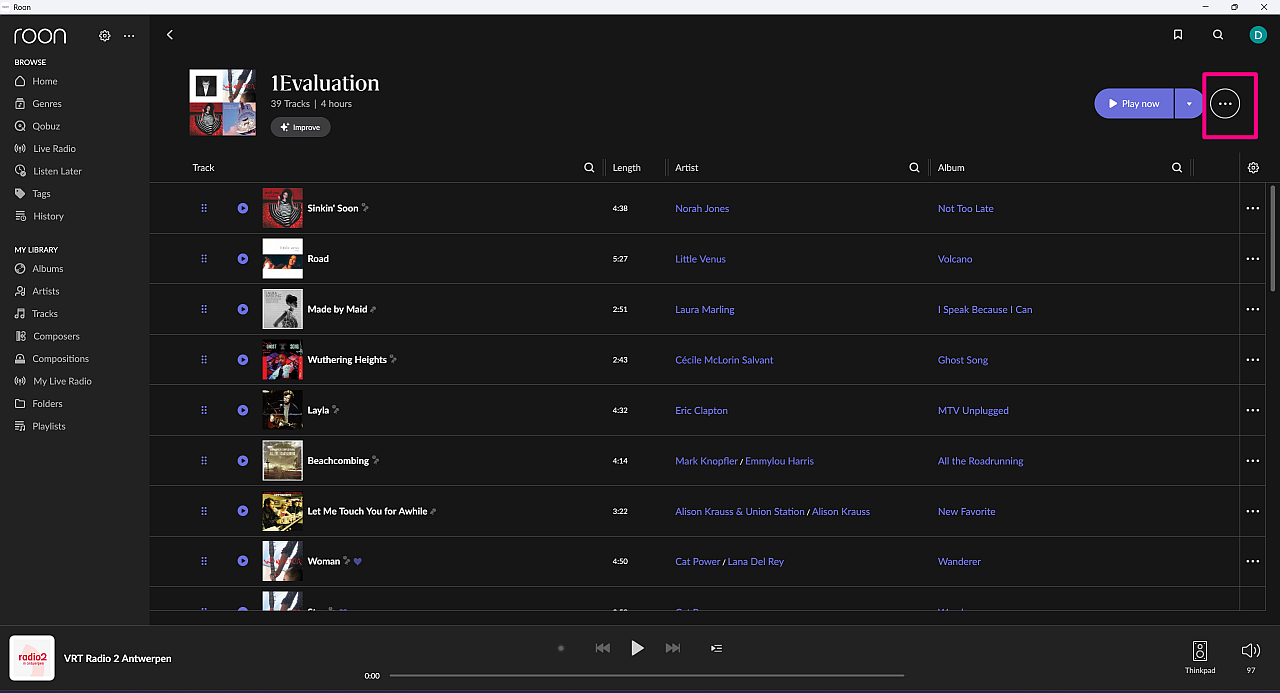
Task: Play the Sinkin' Soon track row
Action: 242,208
